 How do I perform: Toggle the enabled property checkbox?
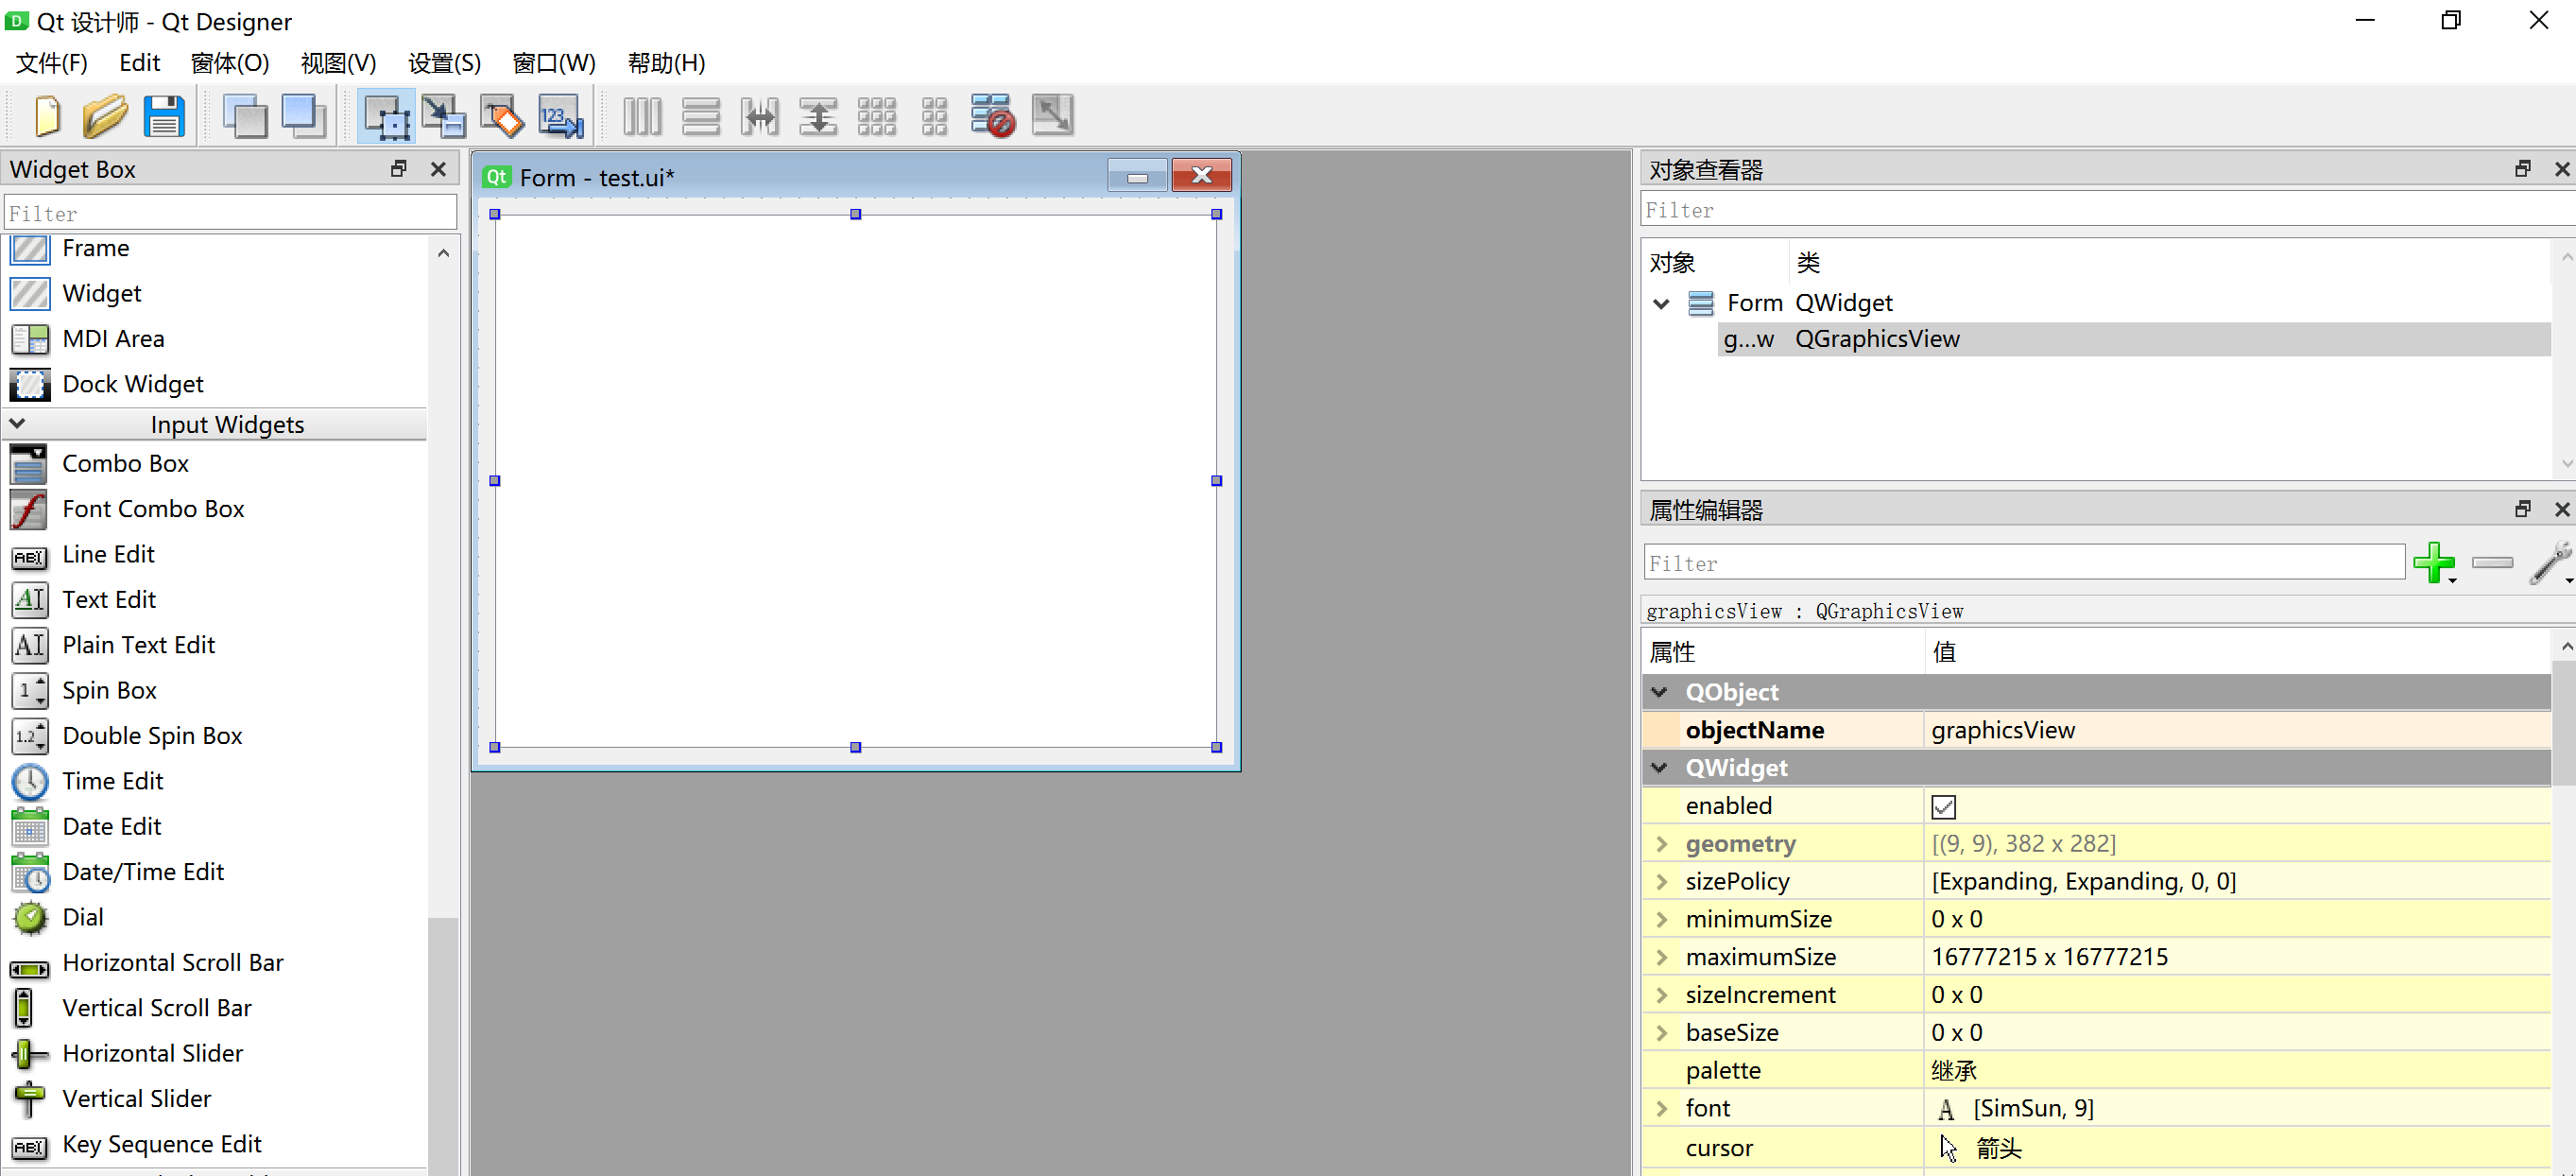pyautogui.click(x=1943, y=807)
